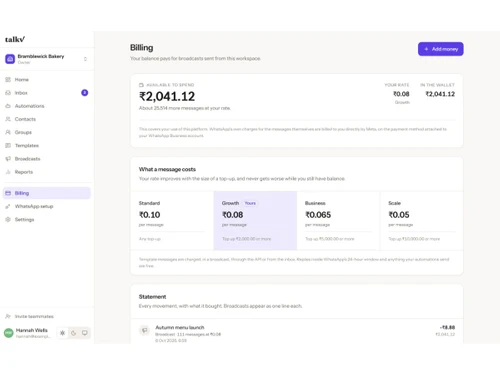Click the Autumn menu launch broadcast icon

tap(144, 330)
